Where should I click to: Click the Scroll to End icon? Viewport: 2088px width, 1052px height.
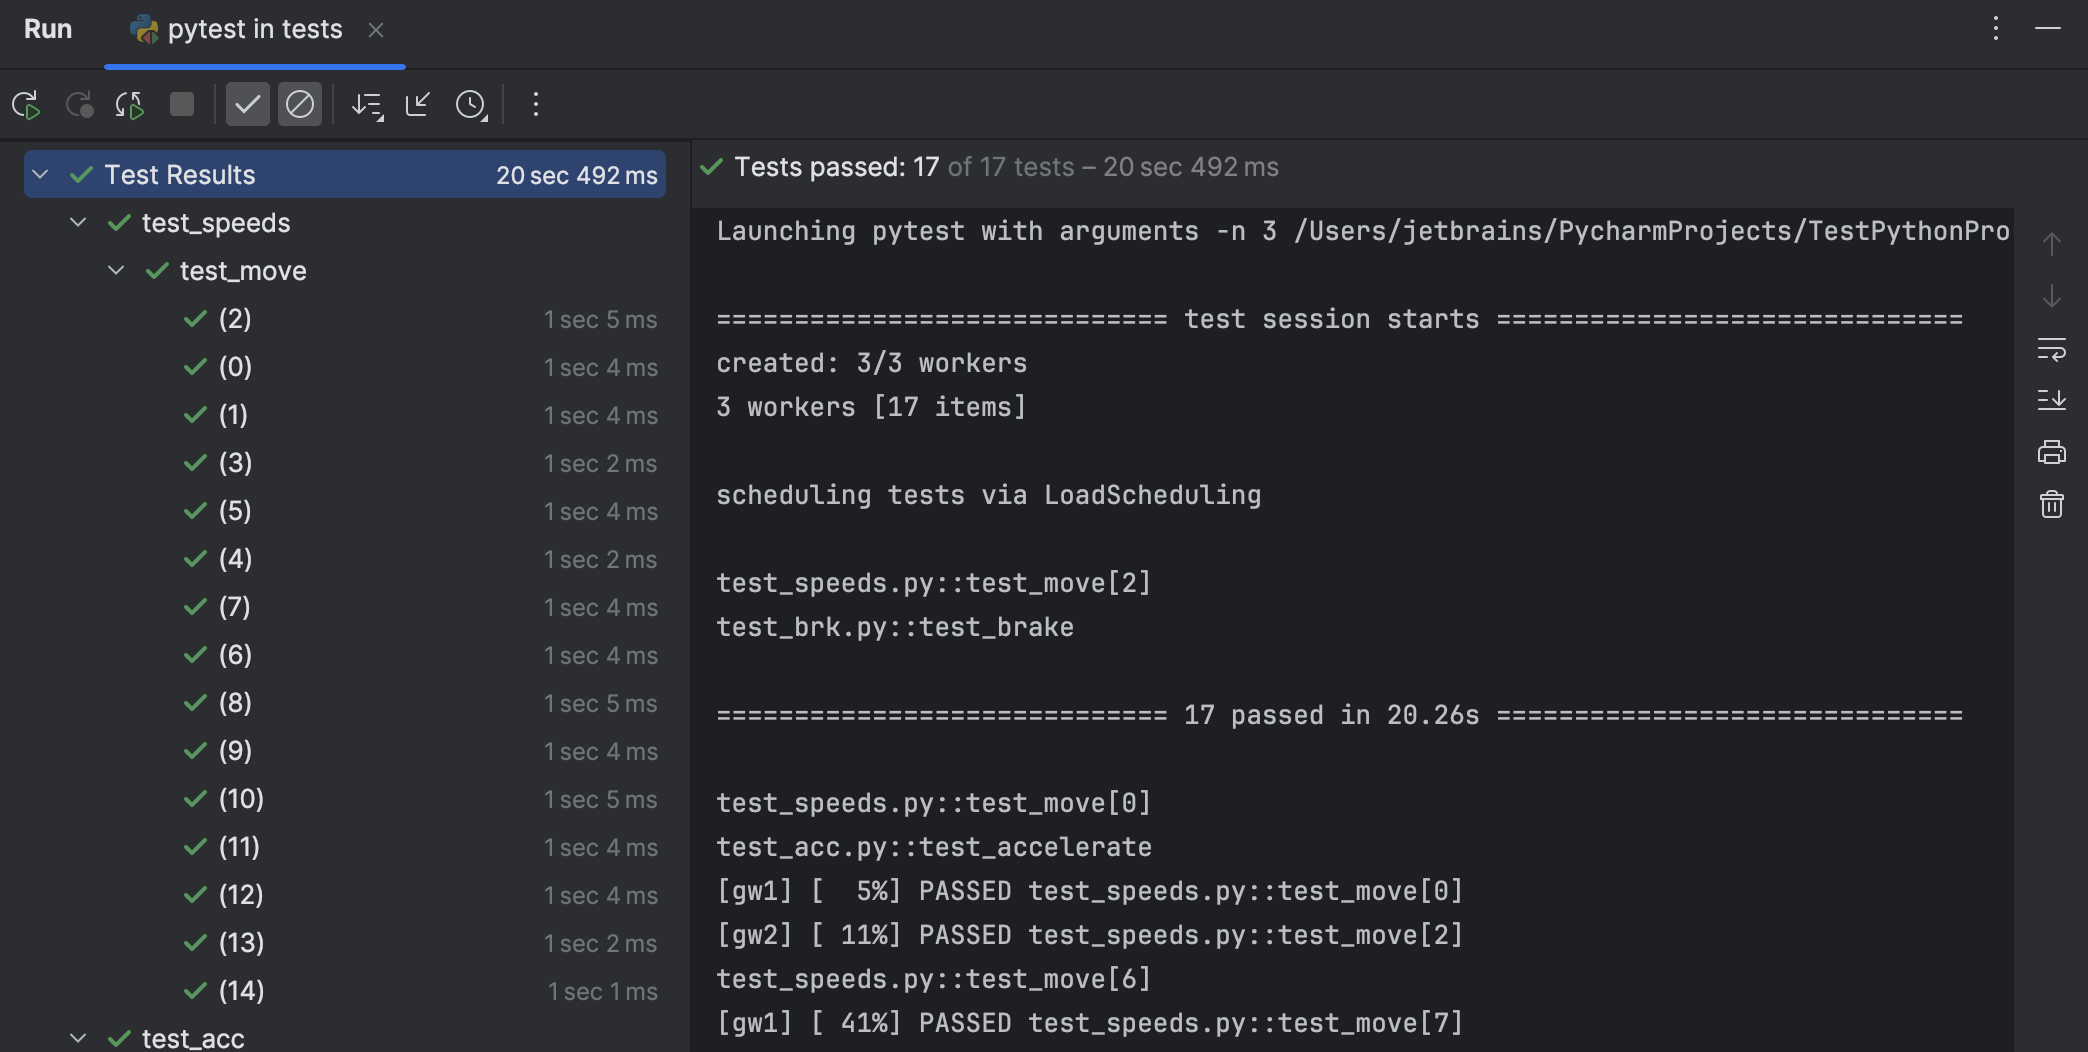pyautogui.click(x=2052, y=401)
